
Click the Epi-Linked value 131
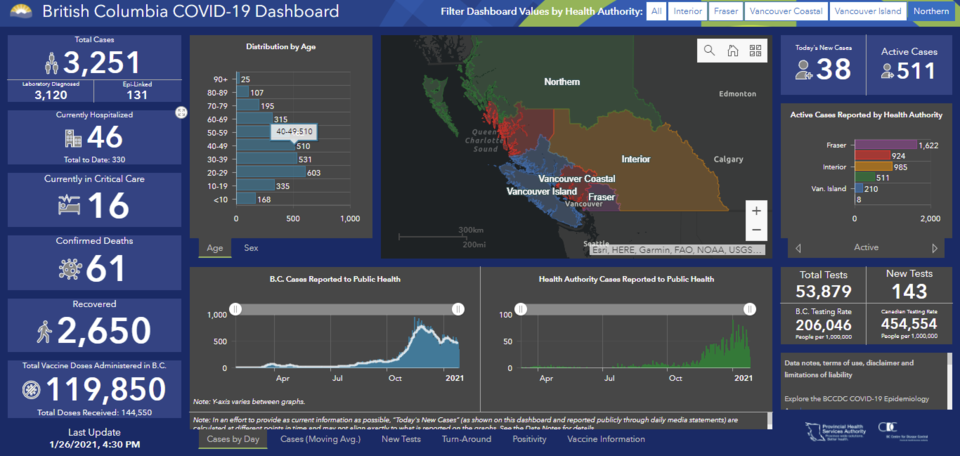tap(137, 94)
